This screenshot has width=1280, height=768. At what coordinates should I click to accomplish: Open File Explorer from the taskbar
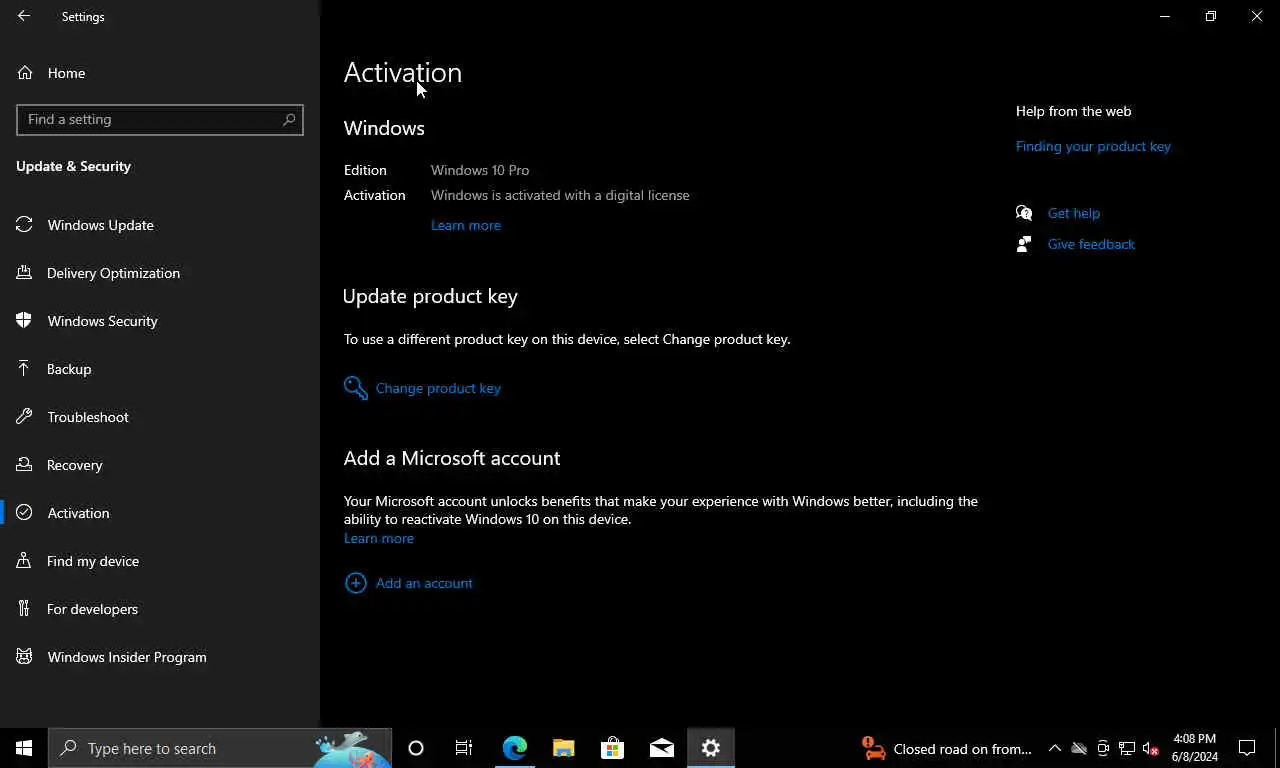(564, 748)
